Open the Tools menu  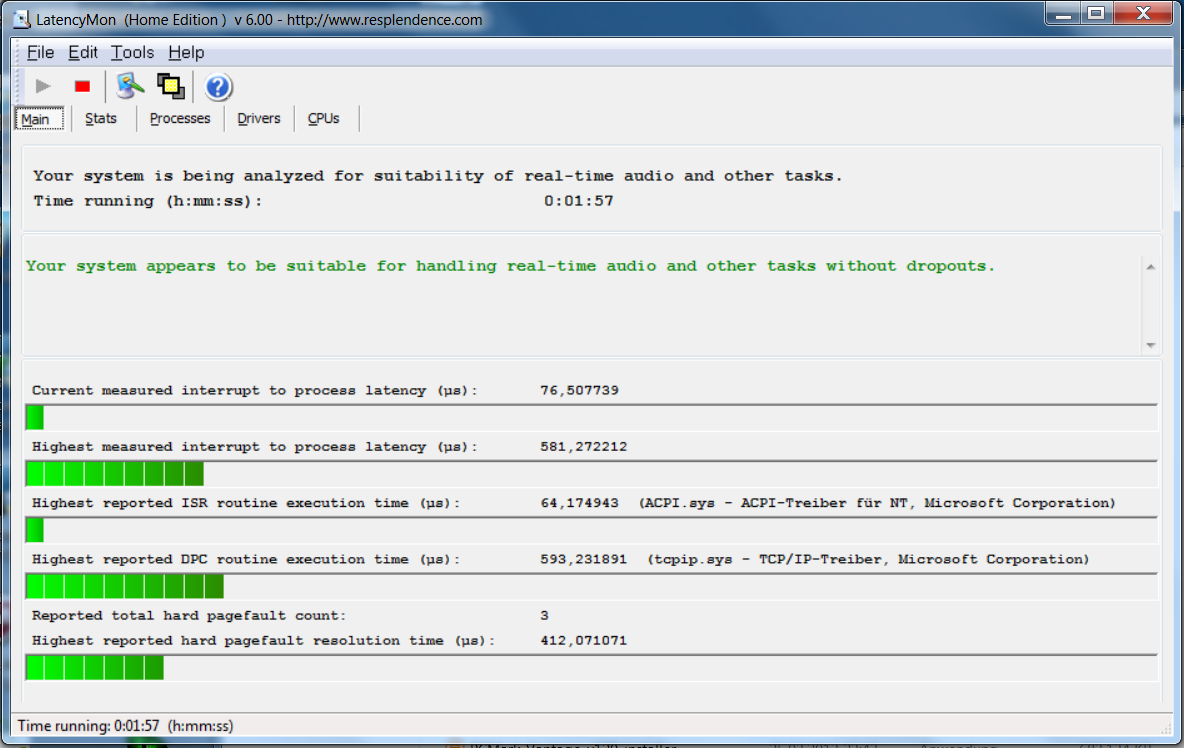click(x=132, y=52)
